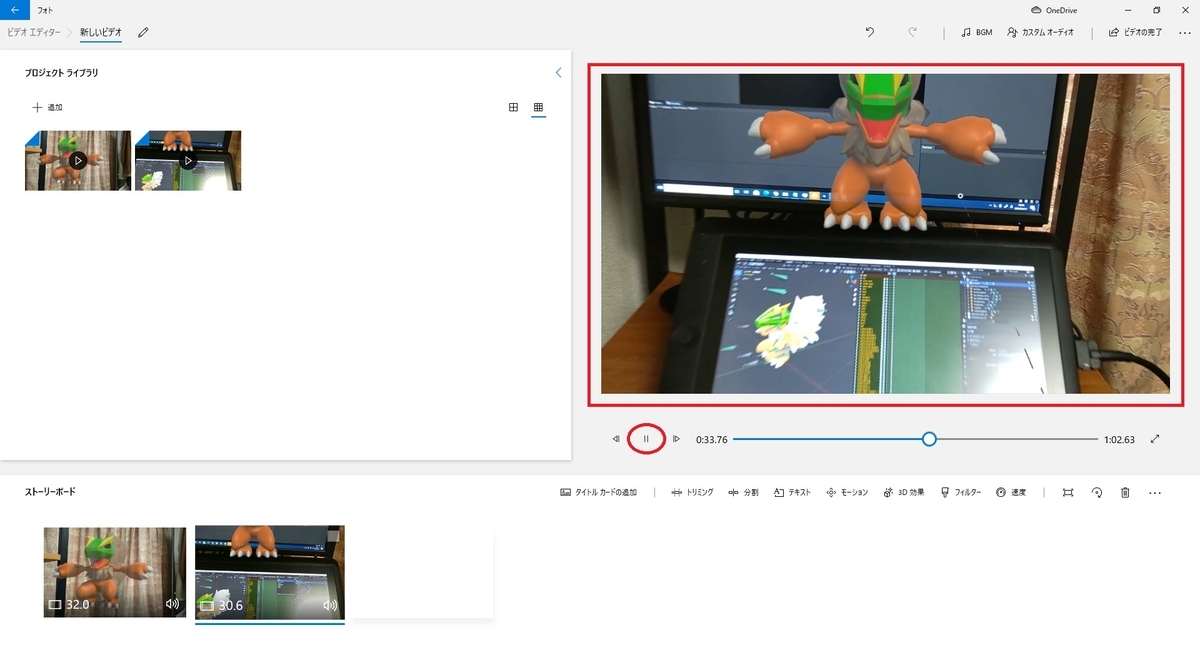Select second library clip thumbnail
The image size is (1200, 650).
pos(188,160)
